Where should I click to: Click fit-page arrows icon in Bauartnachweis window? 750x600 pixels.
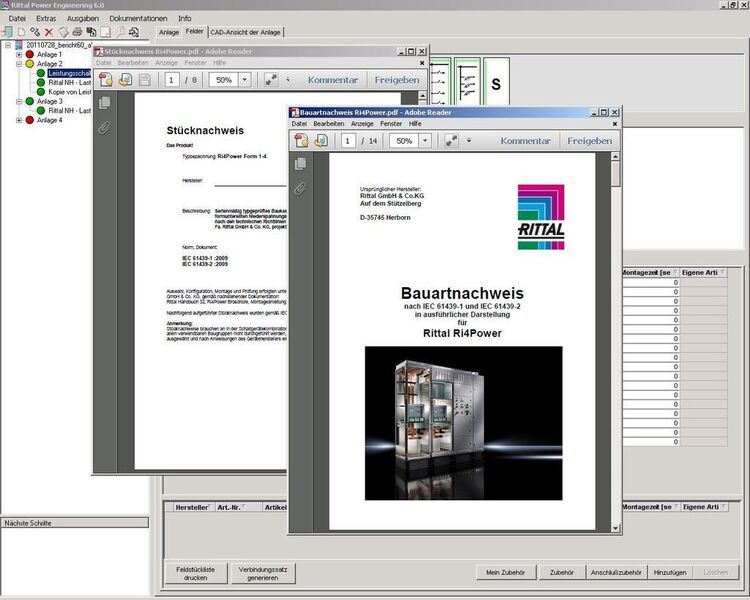451,141
